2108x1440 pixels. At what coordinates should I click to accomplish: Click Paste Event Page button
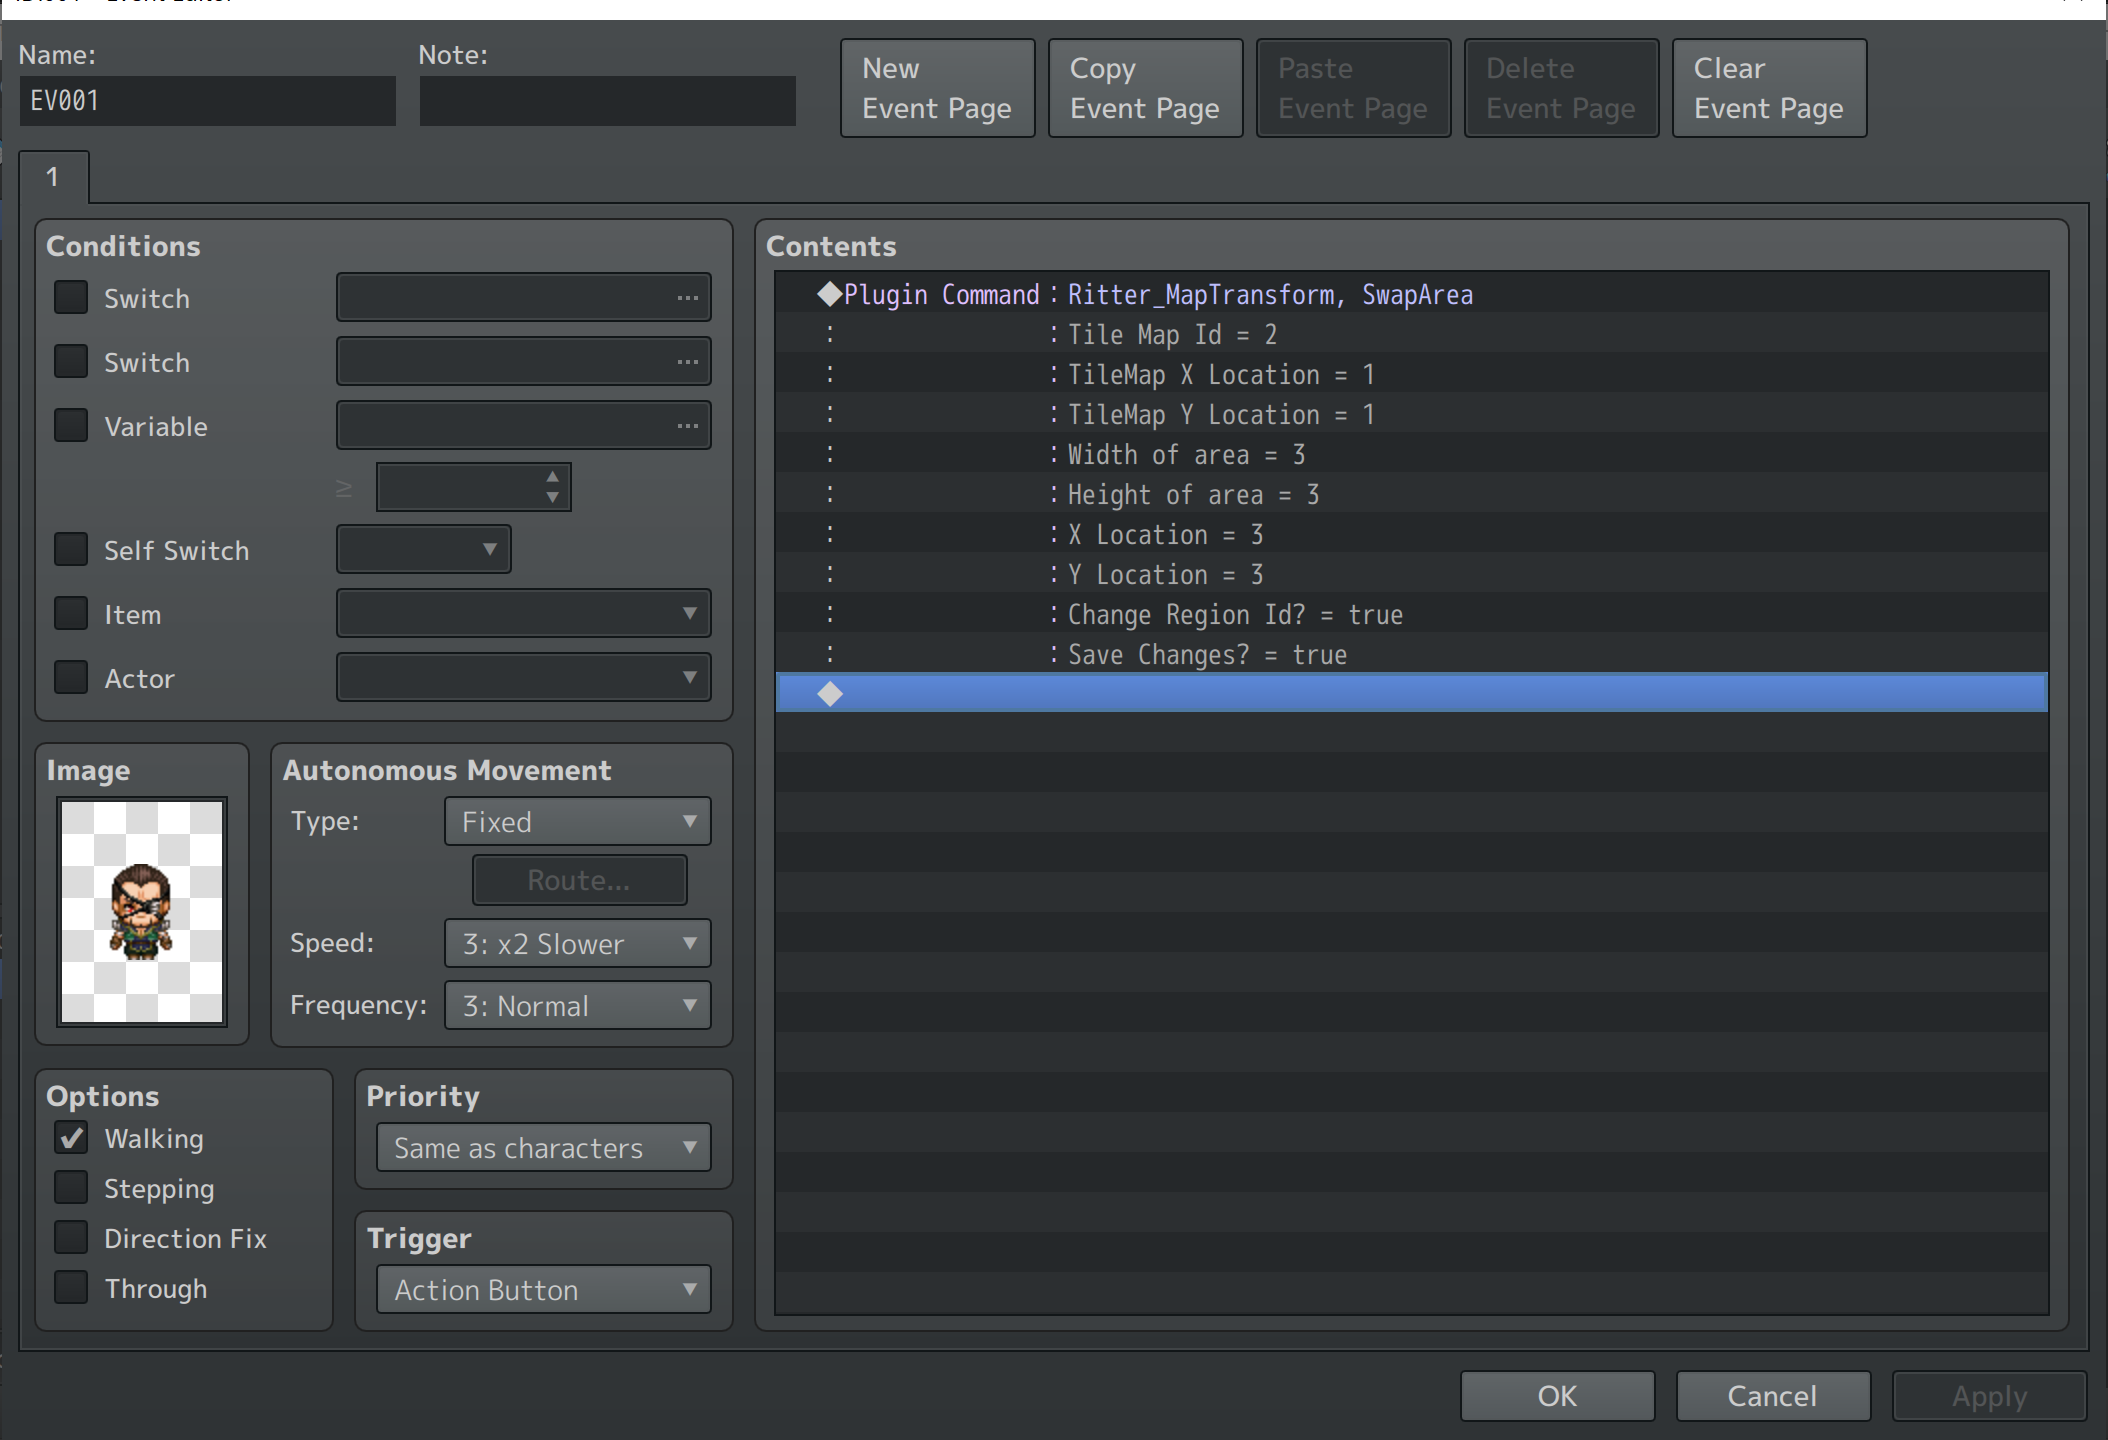[x=1353, y=88]
